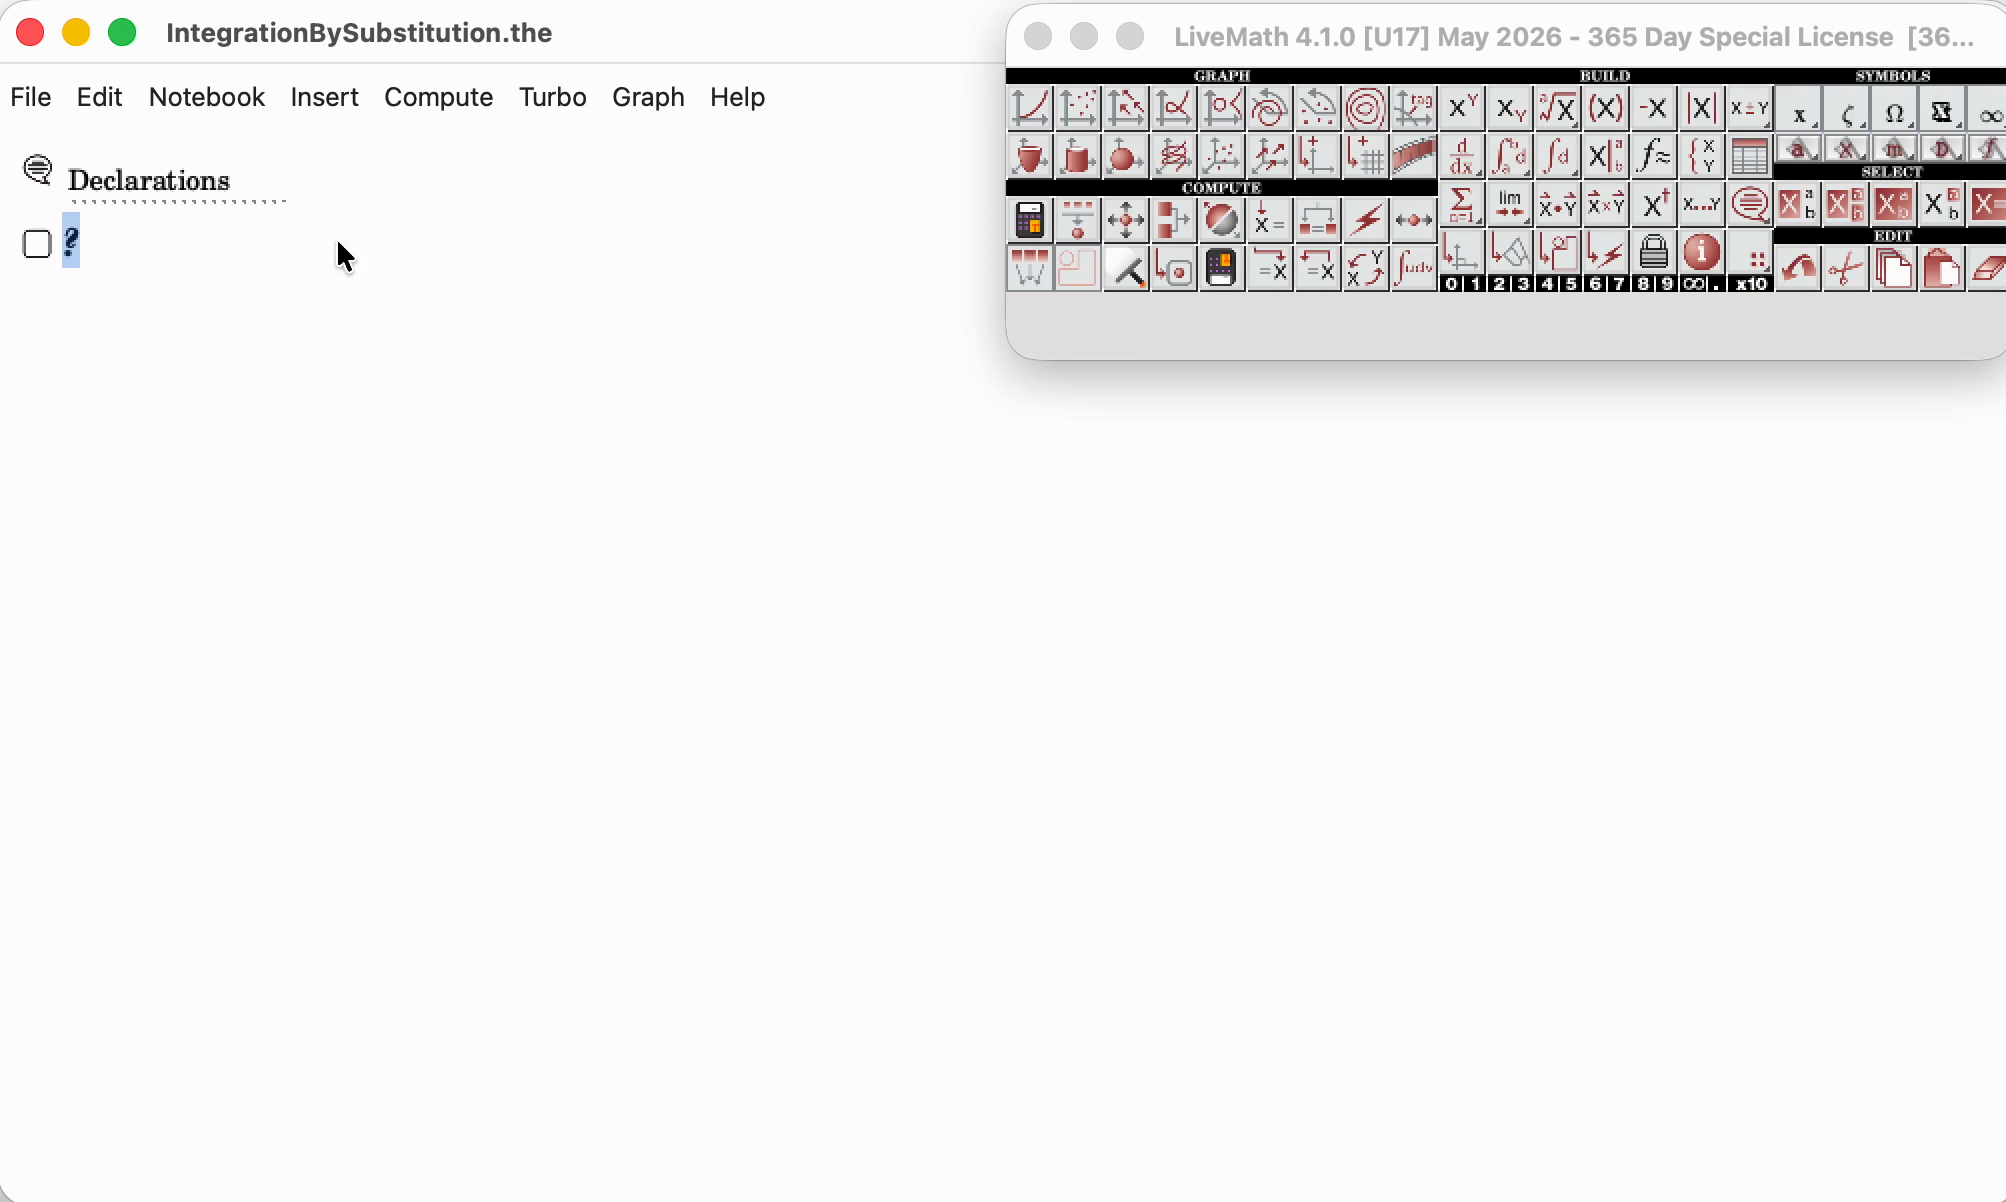
Task: Click the absolute value |X| icon
Action: pyautogui.click(x=1702, y=108)
